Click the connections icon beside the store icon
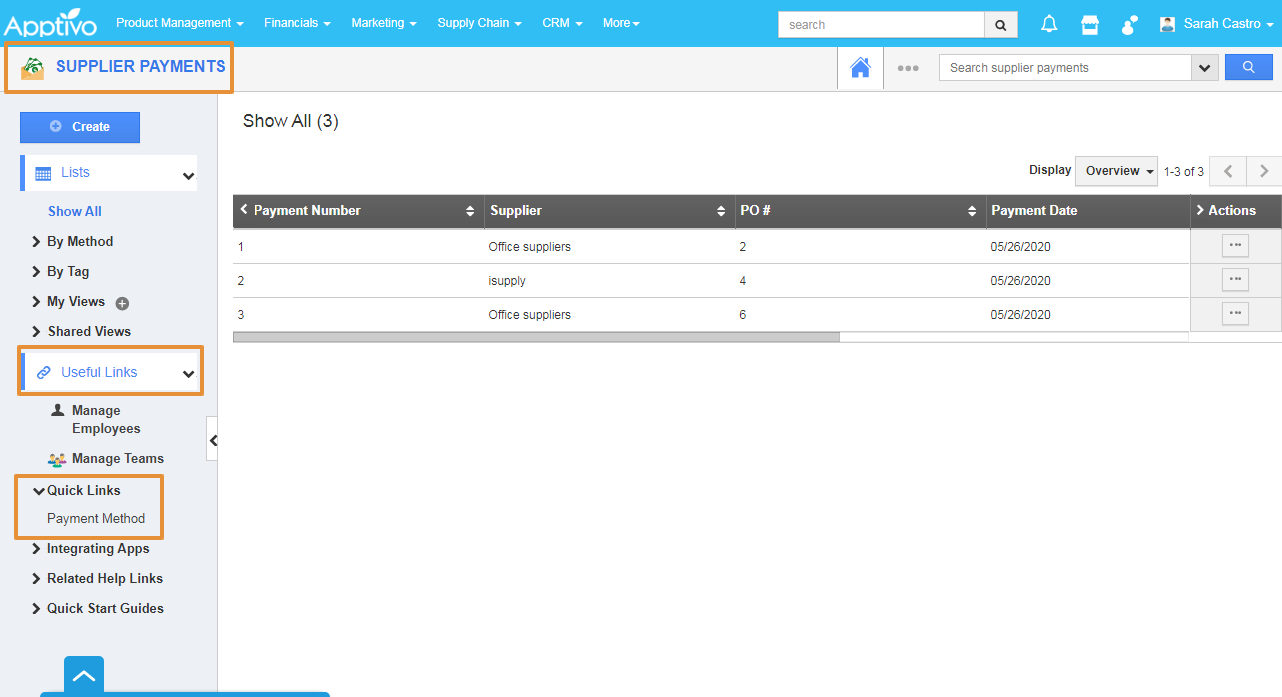Image resolution: width=1282 pixels, height=697 pixels. click(x=1130, y=24)
